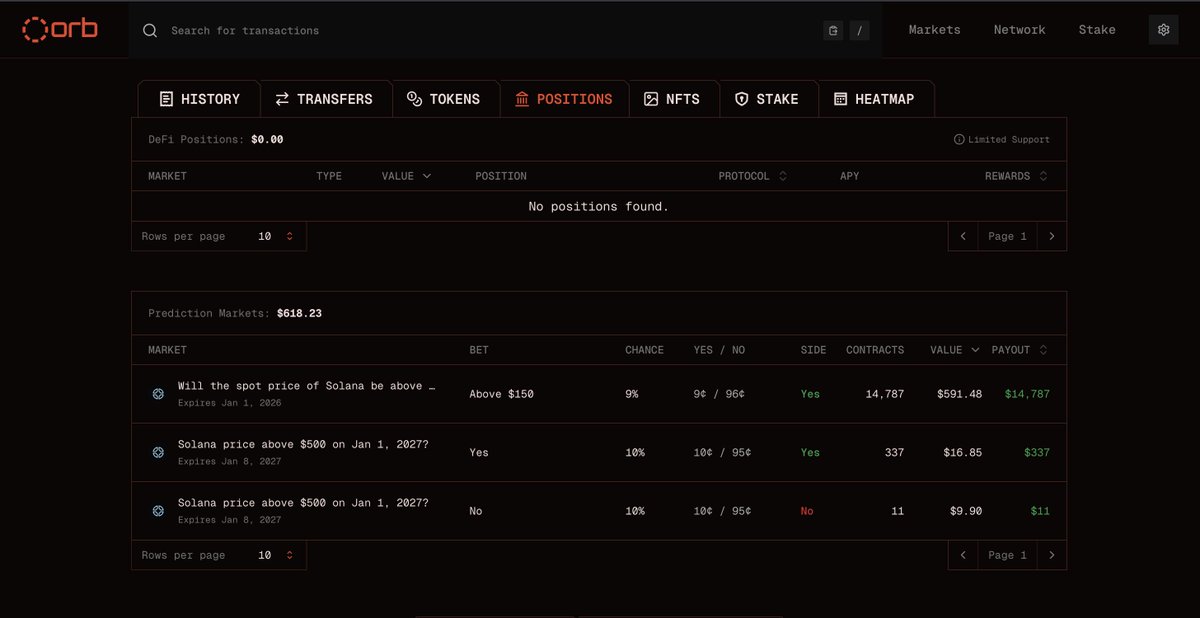This screenshot has height=618, width=1200.
Task: Click the 9% chance value
Action: pos(632,394)
